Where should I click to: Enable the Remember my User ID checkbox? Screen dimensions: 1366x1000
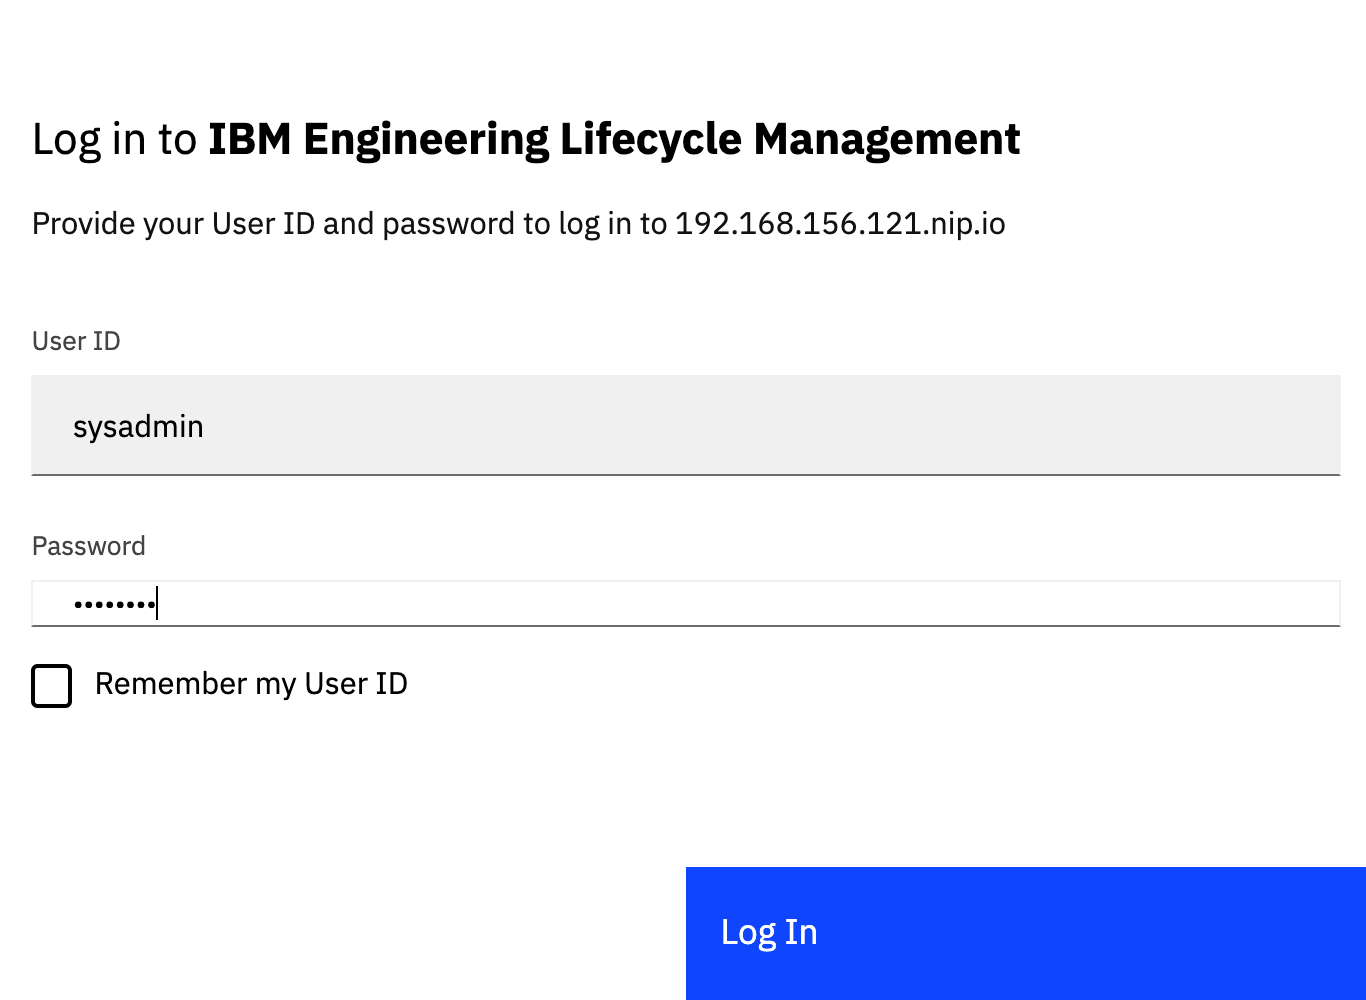click(x=52, y=686)
